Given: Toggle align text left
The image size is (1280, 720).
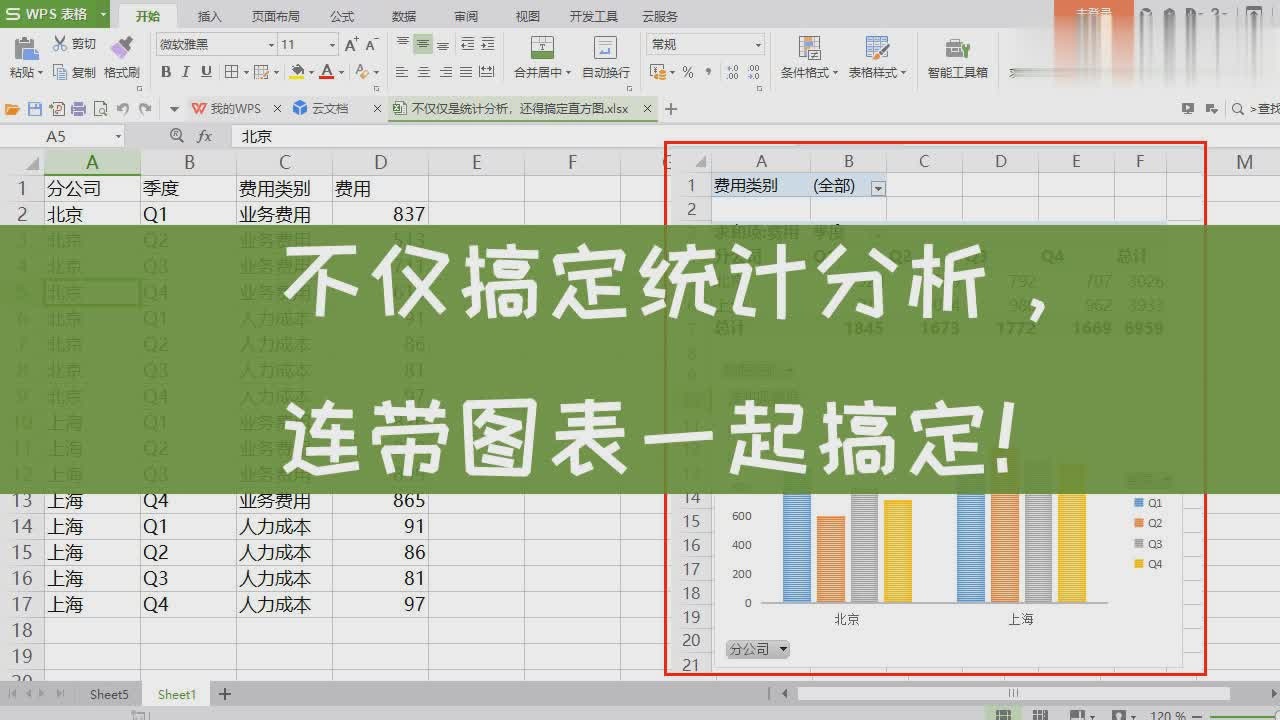Looking at the screenshot, I should click(402, 72).
